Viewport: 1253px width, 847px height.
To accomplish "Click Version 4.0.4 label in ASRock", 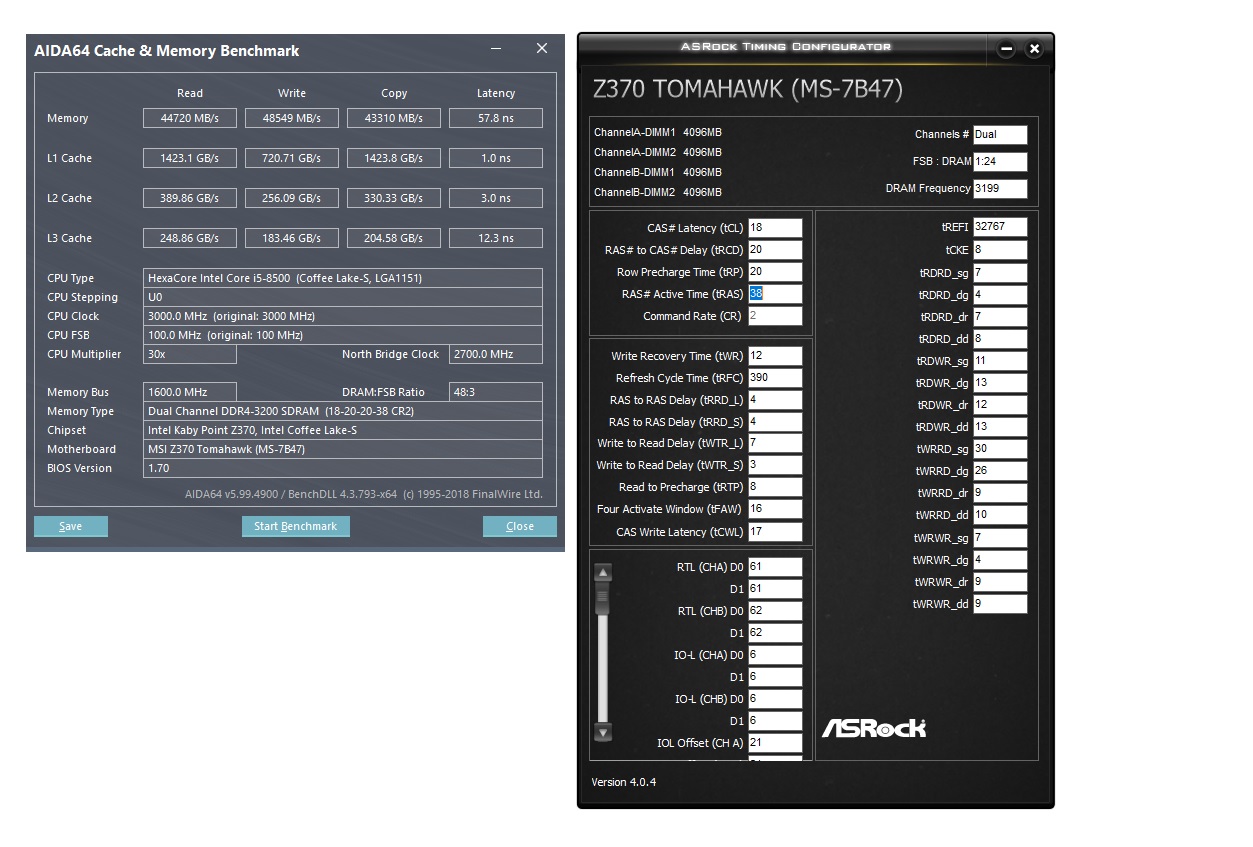I will coord(624,782).
